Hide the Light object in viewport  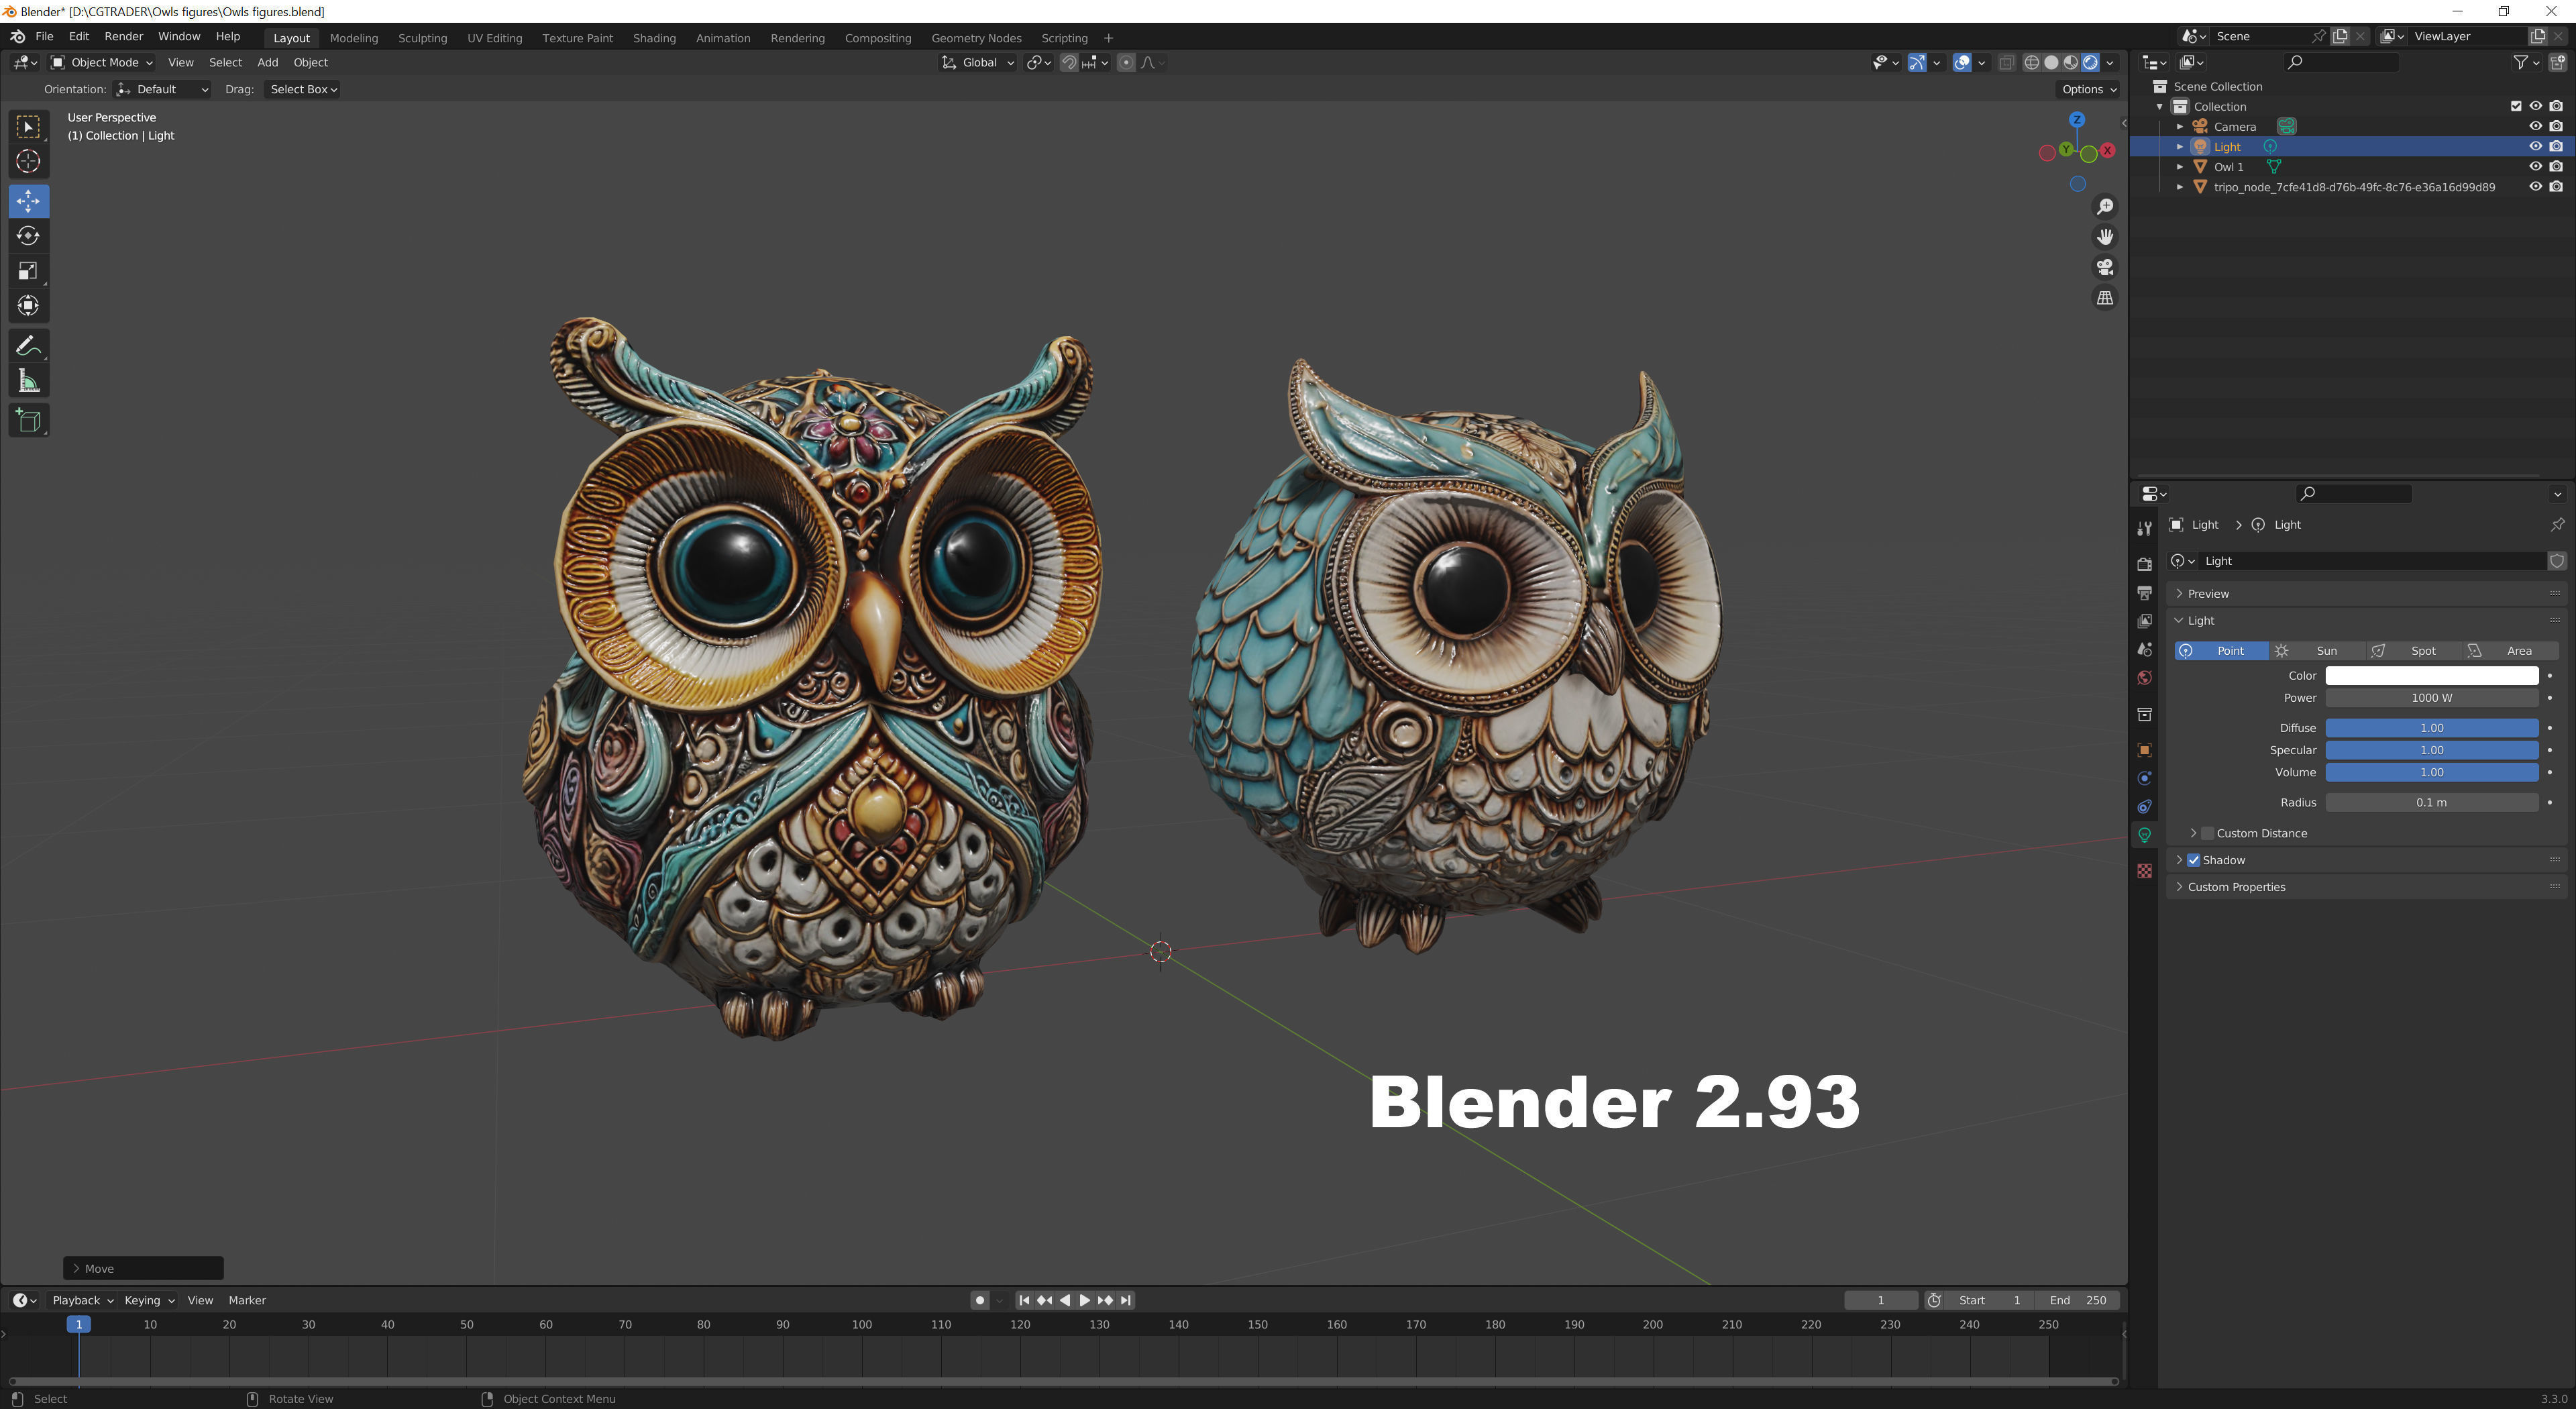tap(2535, 146)
